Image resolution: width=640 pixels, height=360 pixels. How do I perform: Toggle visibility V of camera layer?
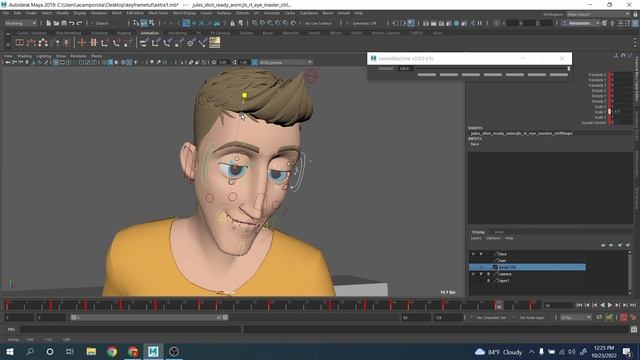[473, 274]
